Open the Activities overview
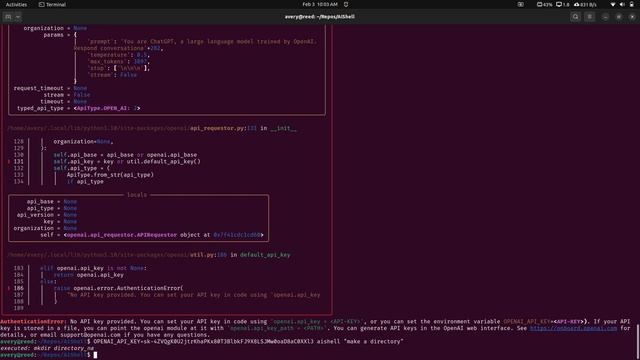Viewport: 640px width, 360px height. coord(16,4)
